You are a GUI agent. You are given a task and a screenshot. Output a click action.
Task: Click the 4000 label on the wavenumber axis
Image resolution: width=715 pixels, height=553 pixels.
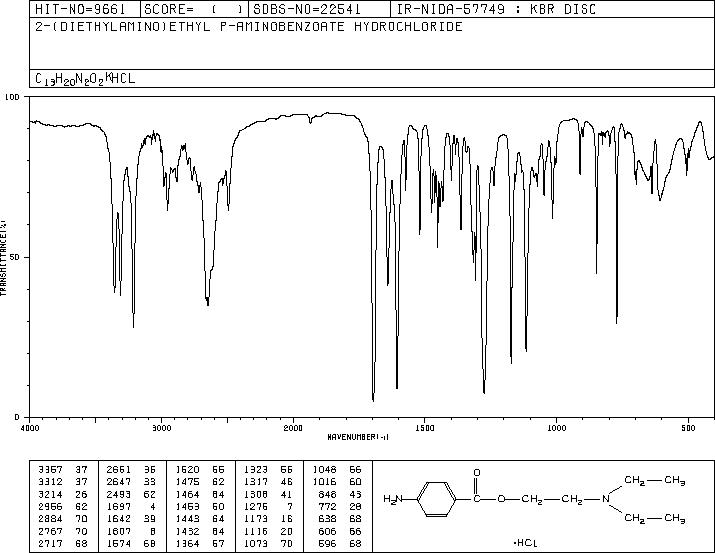(x=30, y=428)
